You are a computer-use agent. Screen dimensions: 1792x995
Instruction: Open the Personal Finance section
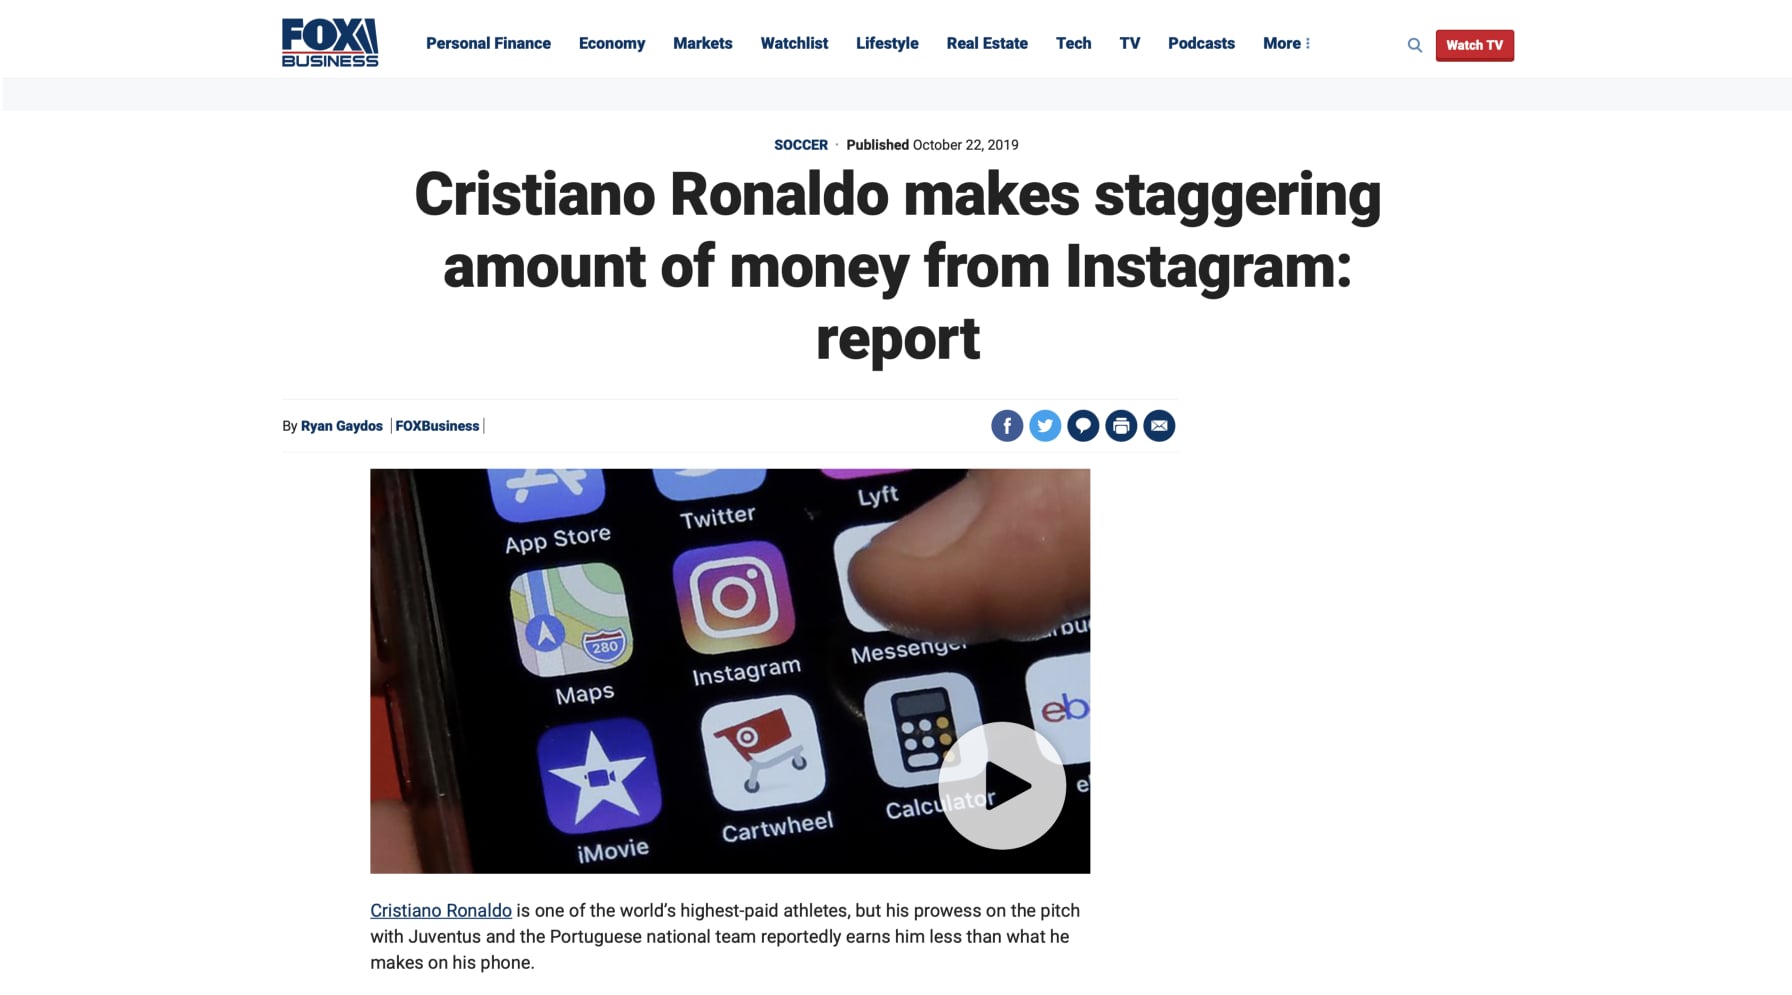[488, 43]
